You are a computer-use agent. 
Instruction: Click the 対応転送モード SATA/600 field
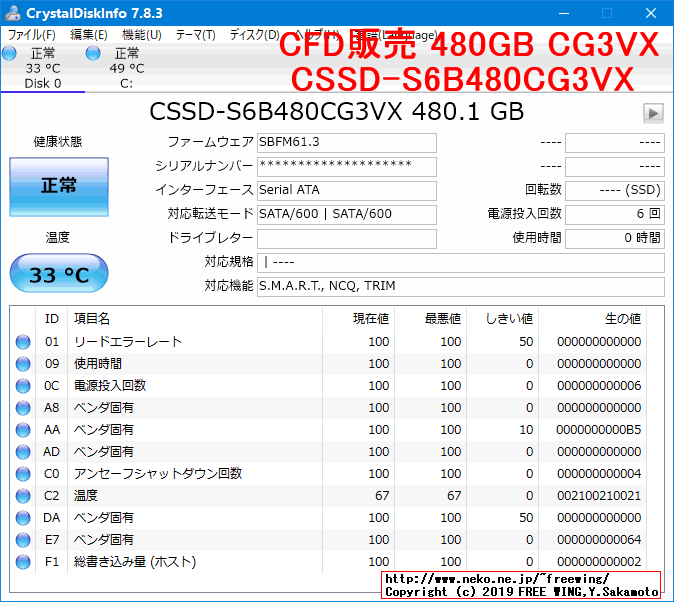click(x=347, y=215)
